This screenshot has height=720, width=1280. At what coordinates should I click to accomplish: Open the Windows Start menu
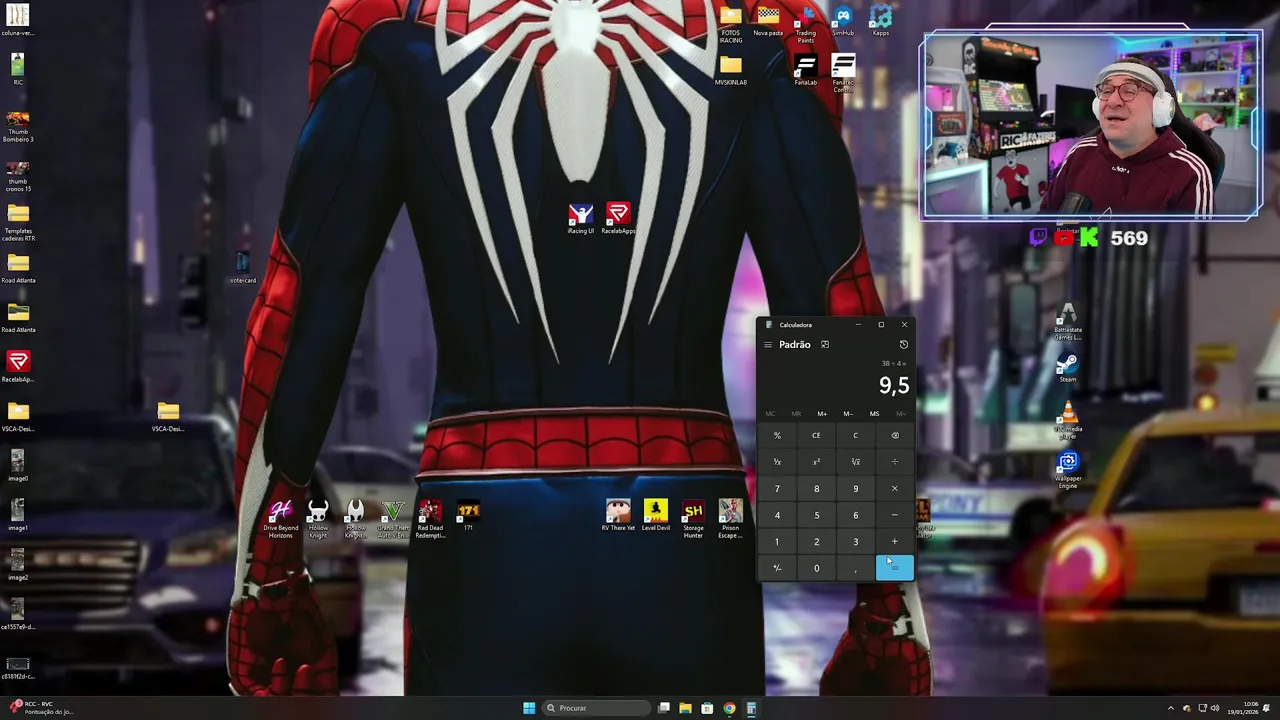coord(528,708)
